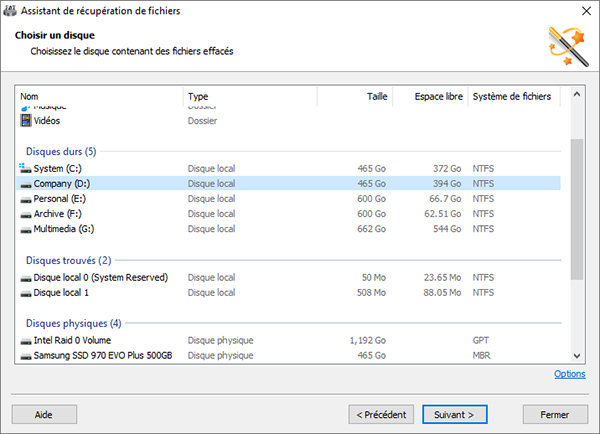Viewport: 600px width, 434px height.
Task: Open the Options link
Action: click(x=570, y=374)
